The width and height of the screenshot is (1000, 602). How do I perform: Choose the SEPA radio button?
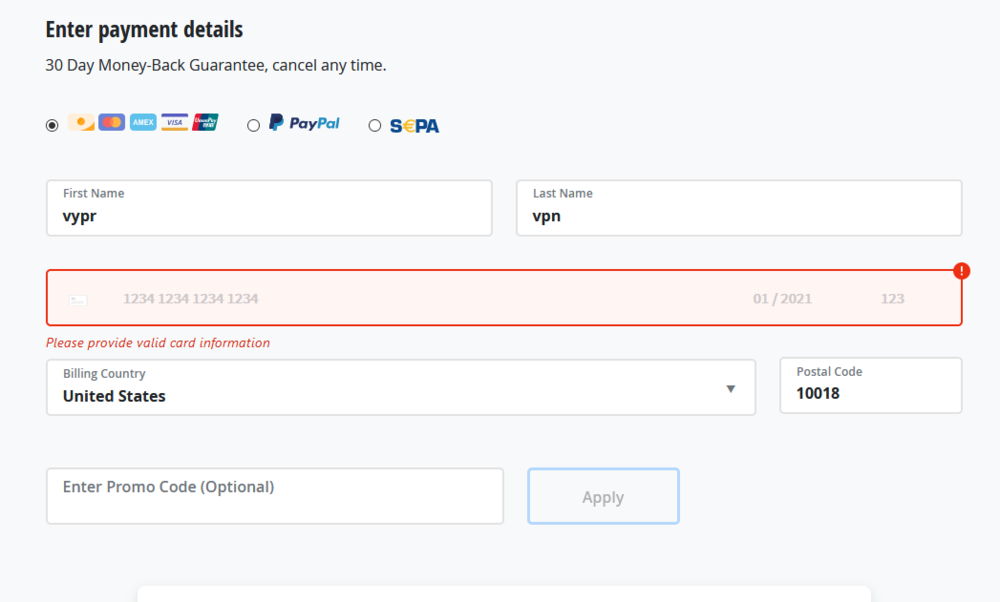click(x=375, y=126)
